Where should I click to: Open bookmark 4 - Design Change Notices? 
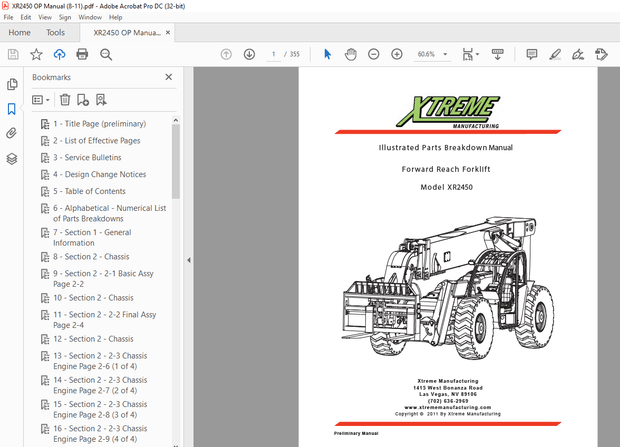click(99, 174)
